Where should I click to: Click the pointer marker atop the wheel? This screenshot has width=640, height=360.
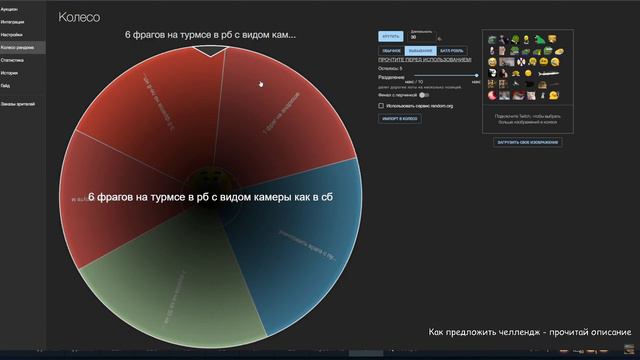[x=211, y=51]
